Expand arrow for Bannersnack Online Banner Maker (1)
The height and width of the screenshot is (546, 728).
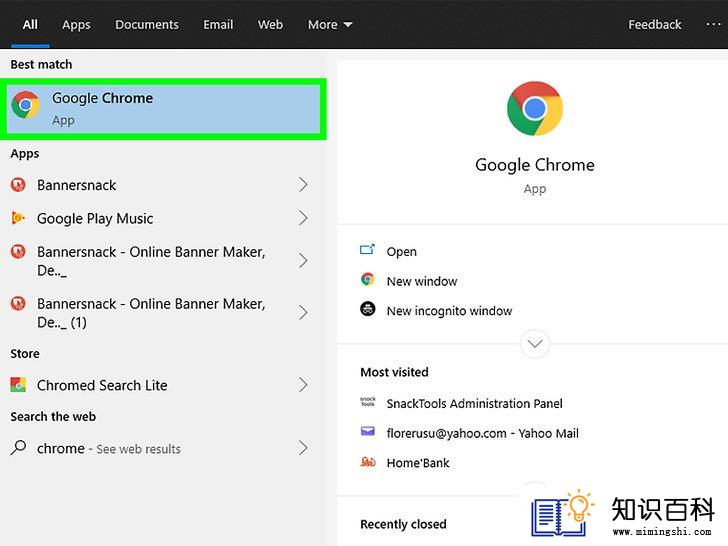(303, 312)
